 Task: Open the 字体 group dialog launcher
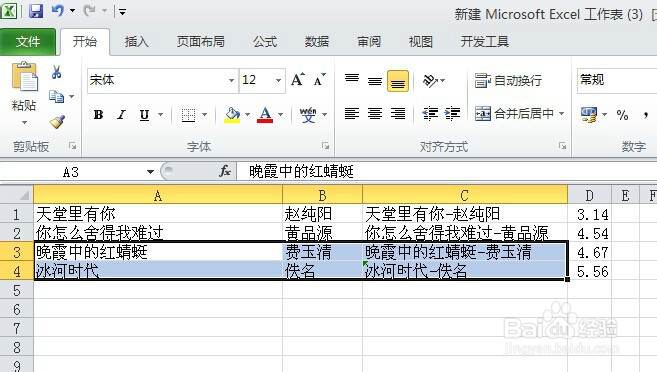[x=325, y=146]
